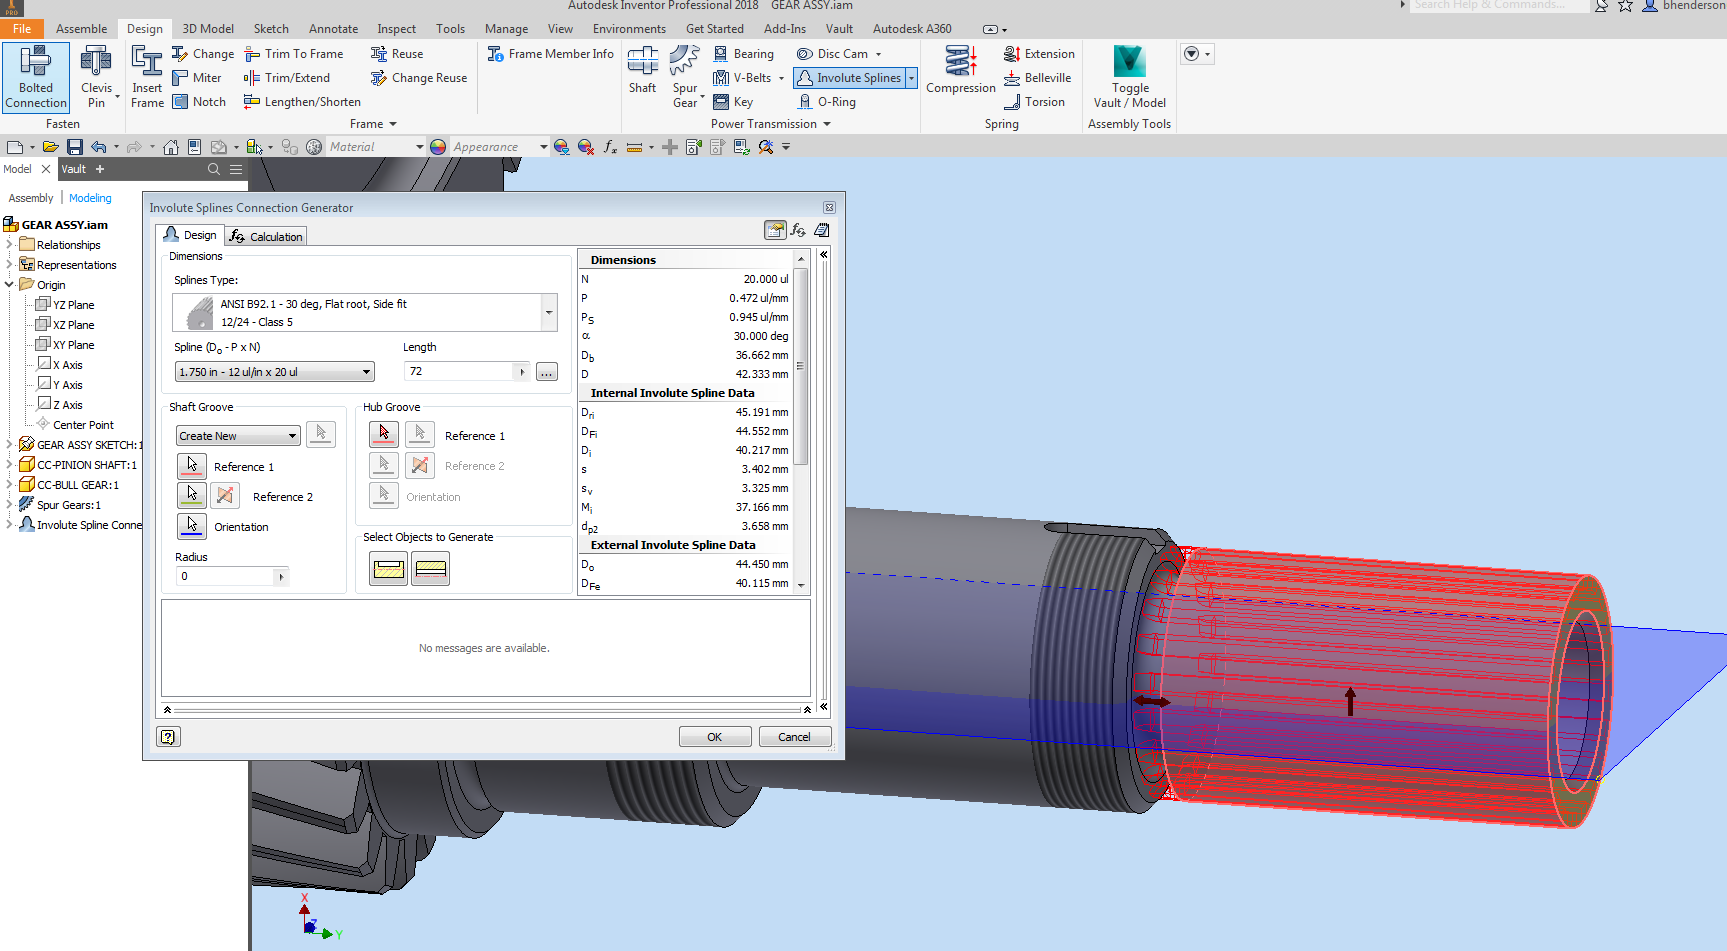Expand the Relationships tree node

9,245
